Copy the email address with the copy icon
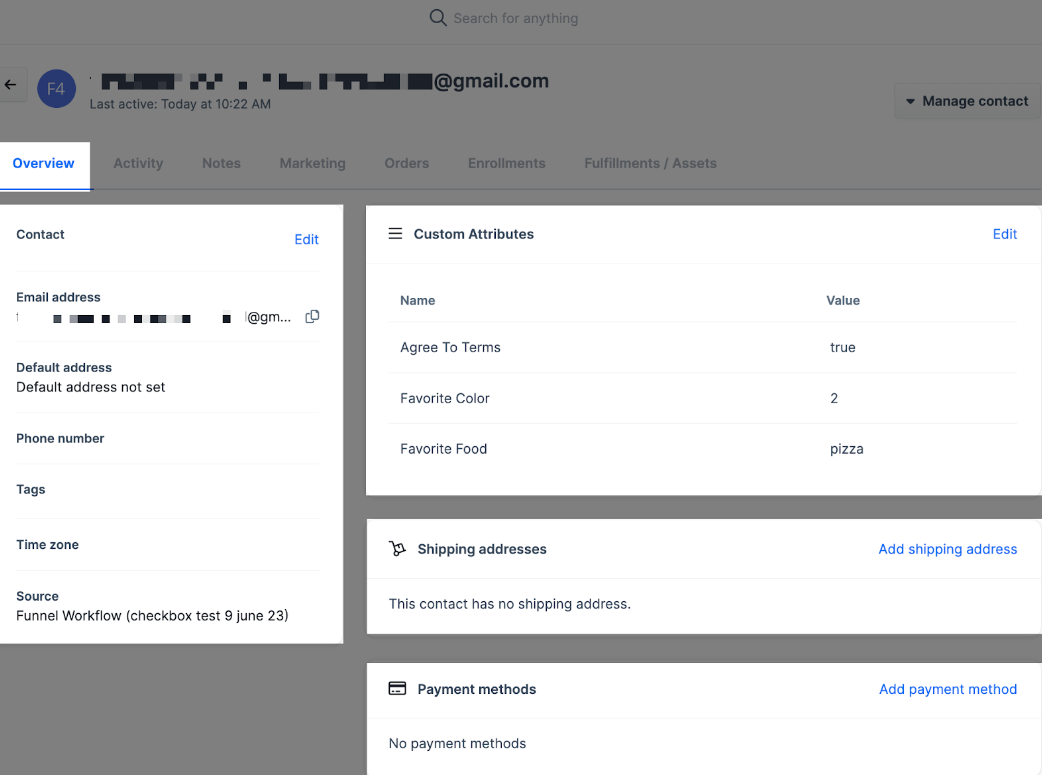1042x775 pixels. (312, 316)
